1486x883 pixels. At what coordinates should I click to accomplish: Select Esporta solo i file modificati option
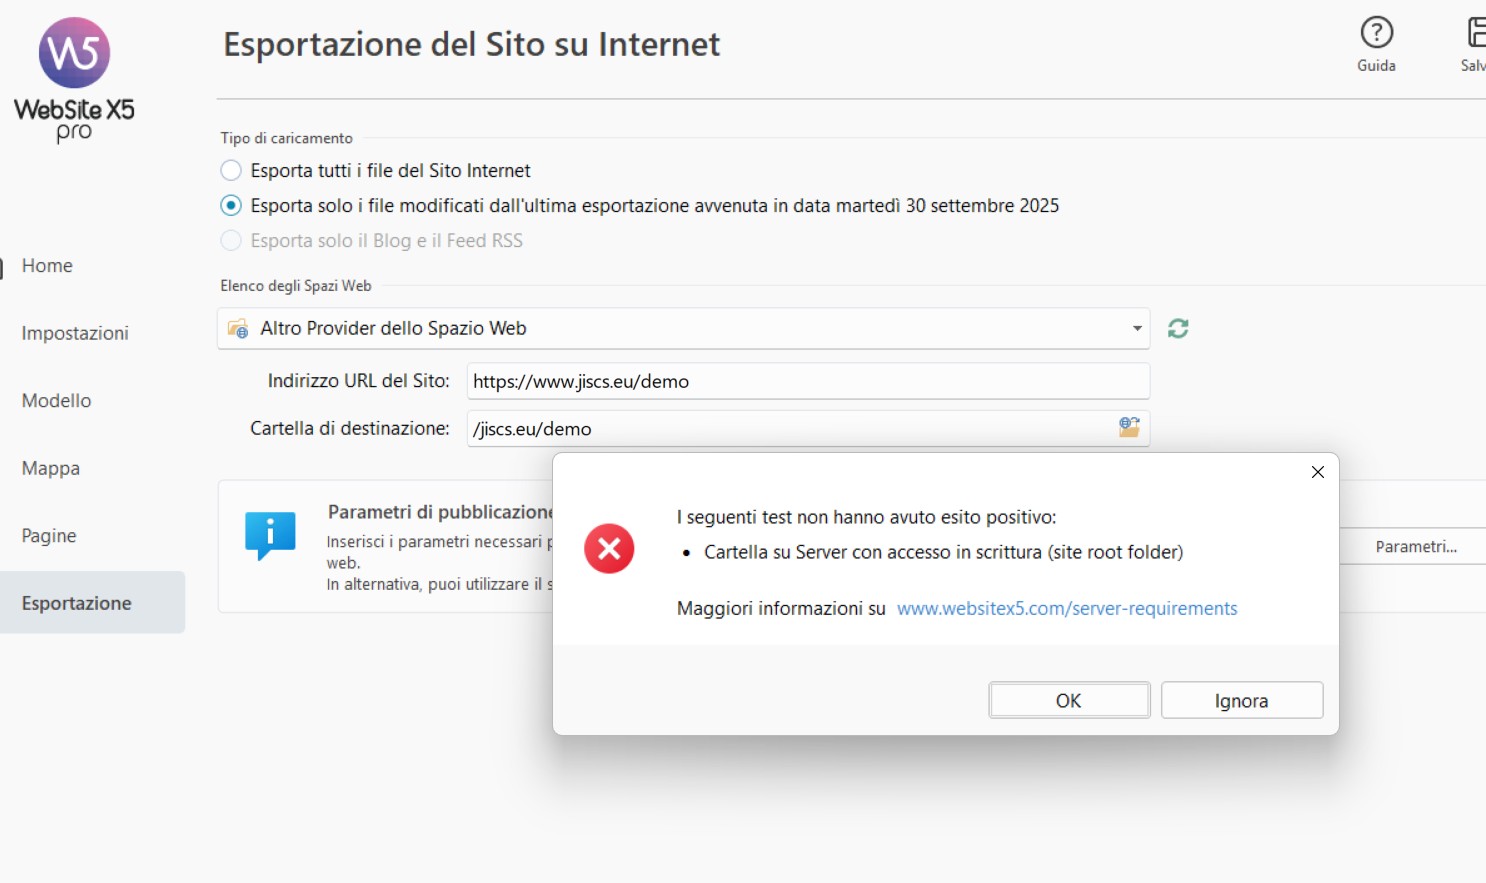231,205
